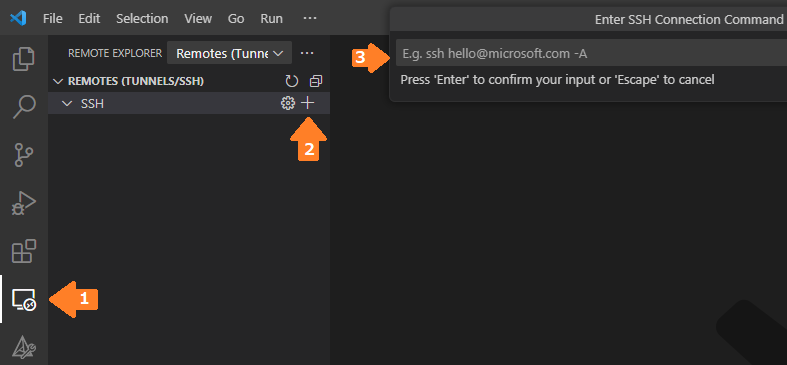Select the Remote Explorer icon

[x=24, y=300]
